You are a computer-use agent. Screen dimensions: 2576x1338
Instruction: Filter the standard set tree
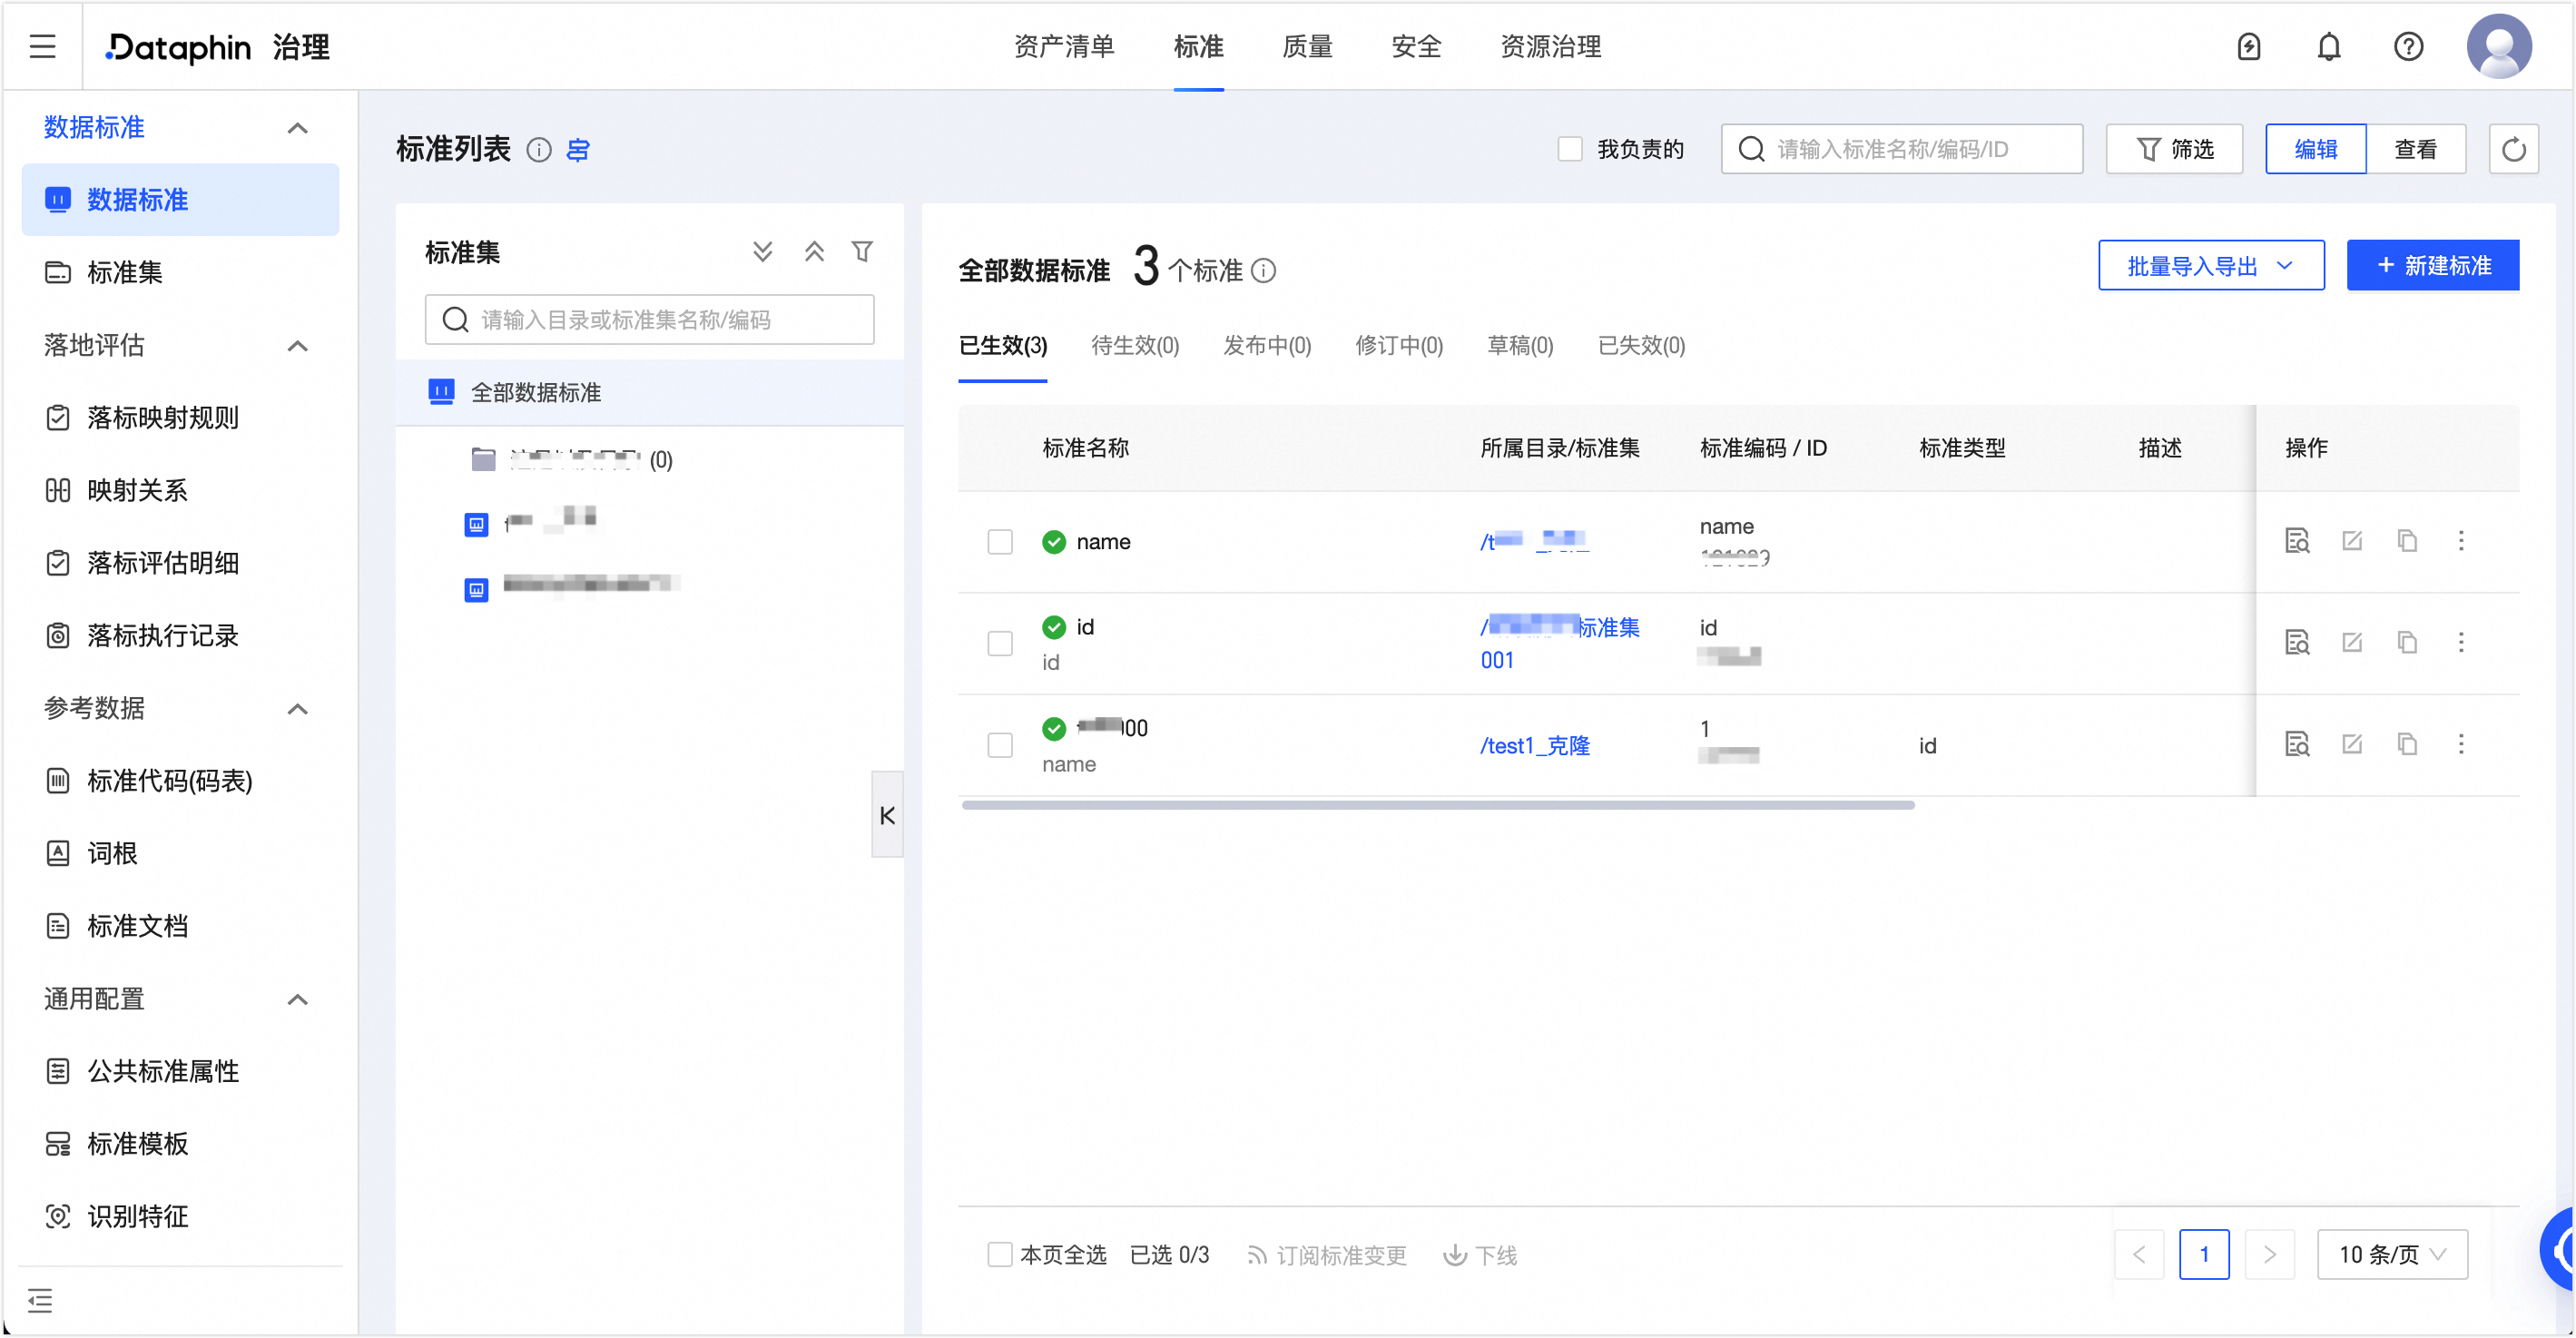862,252
